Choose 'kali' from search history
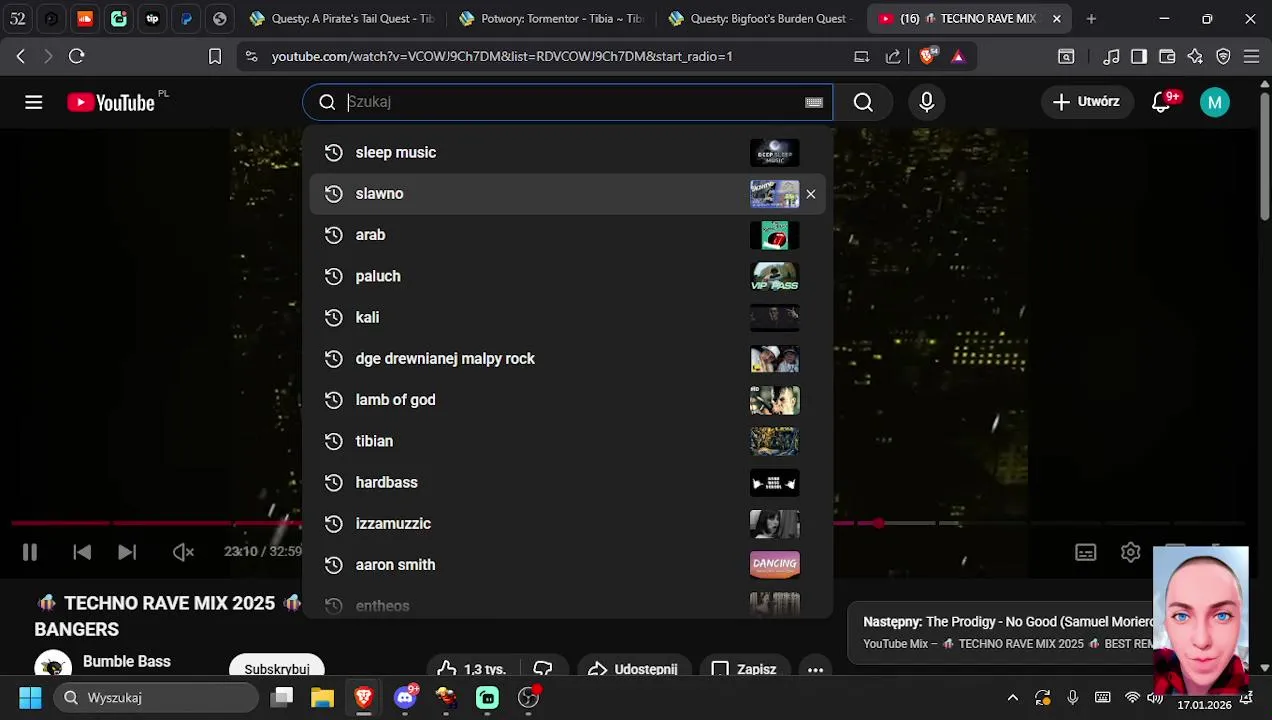 click(x=568, y=317)
